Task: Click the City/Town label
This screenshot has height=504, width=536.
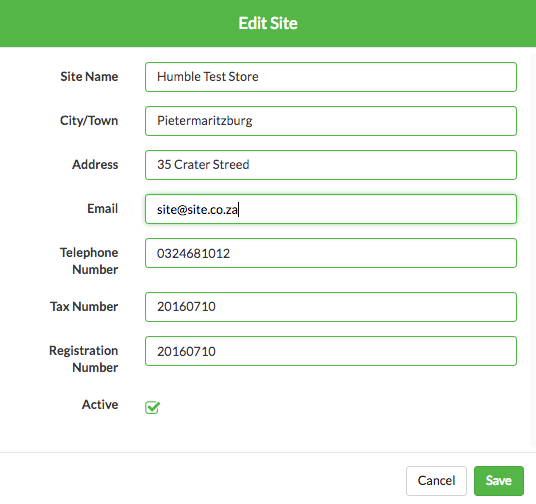Action: [89, 121]
